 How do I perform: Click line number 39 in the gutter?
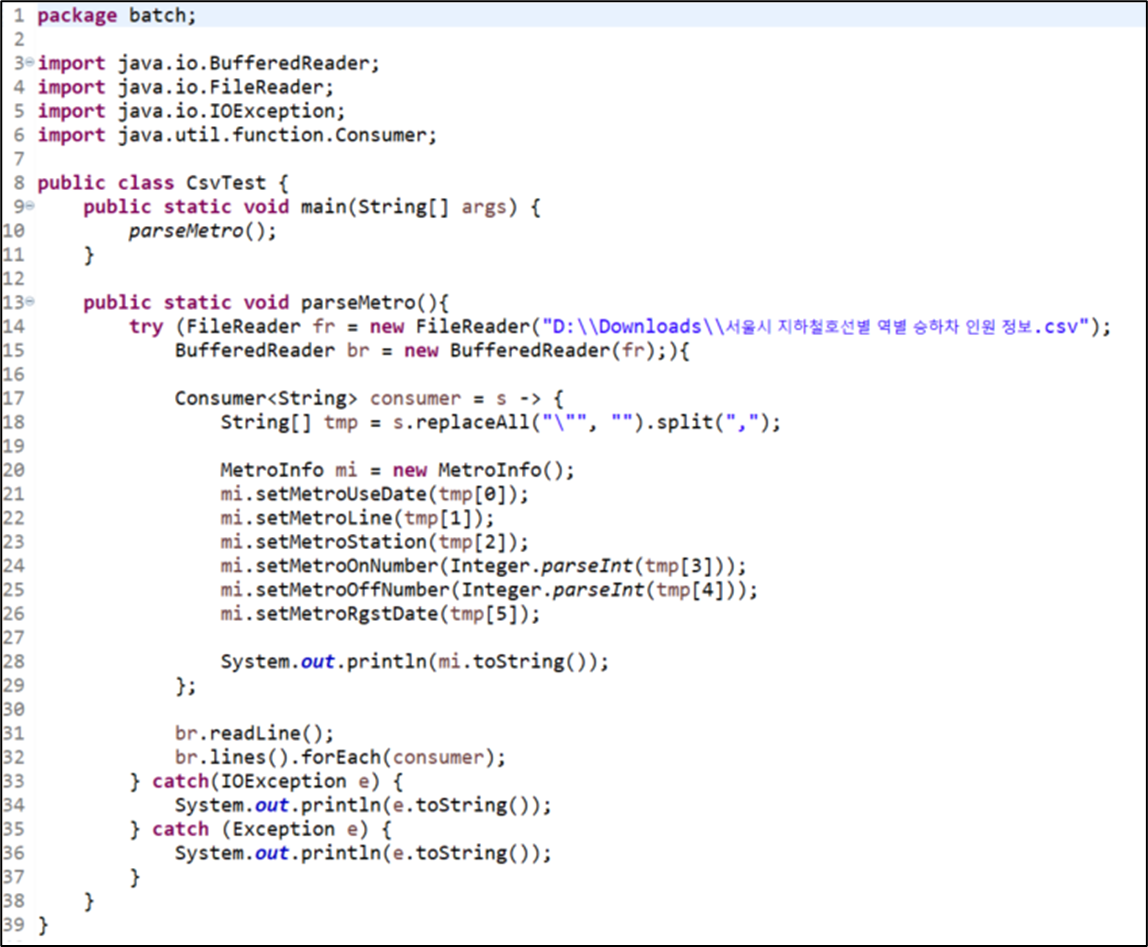pyautogui.click(x=13, y=925)
